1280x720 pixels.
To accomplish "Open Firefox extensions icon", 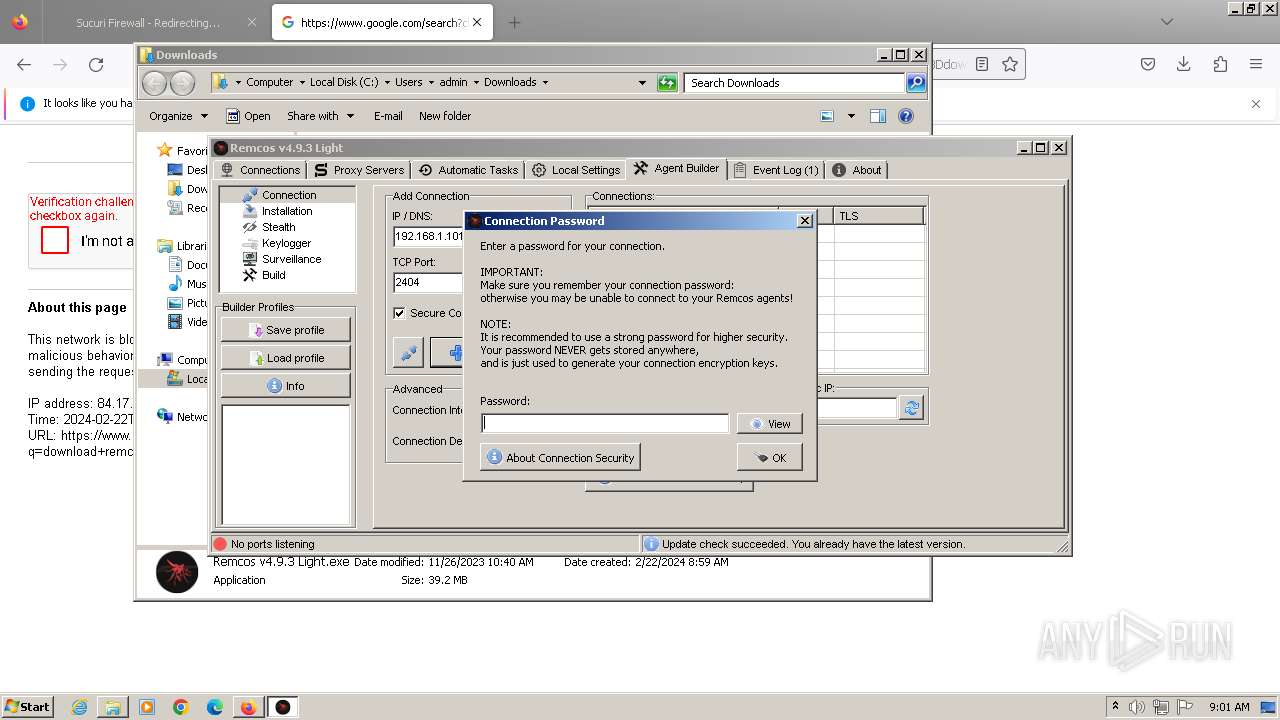I will tap(1220, 65).
